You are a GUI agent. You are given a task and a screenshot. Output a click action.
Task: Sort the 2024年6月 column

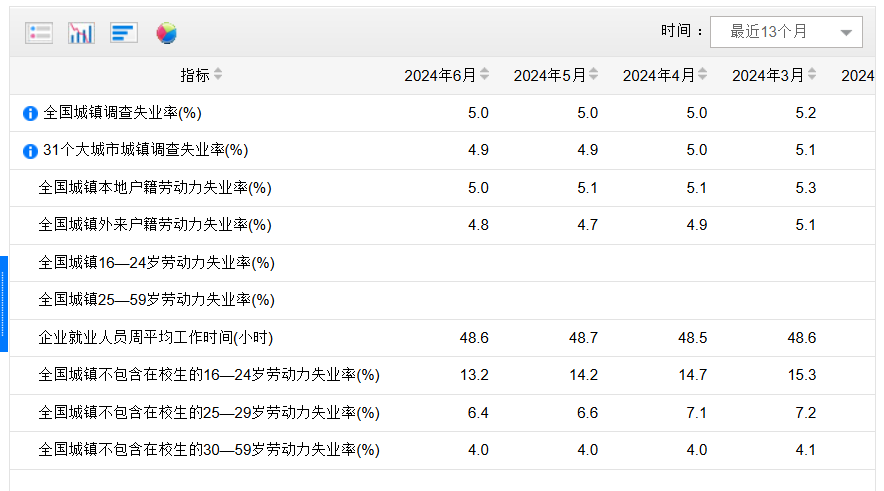(x=485, y=75)
